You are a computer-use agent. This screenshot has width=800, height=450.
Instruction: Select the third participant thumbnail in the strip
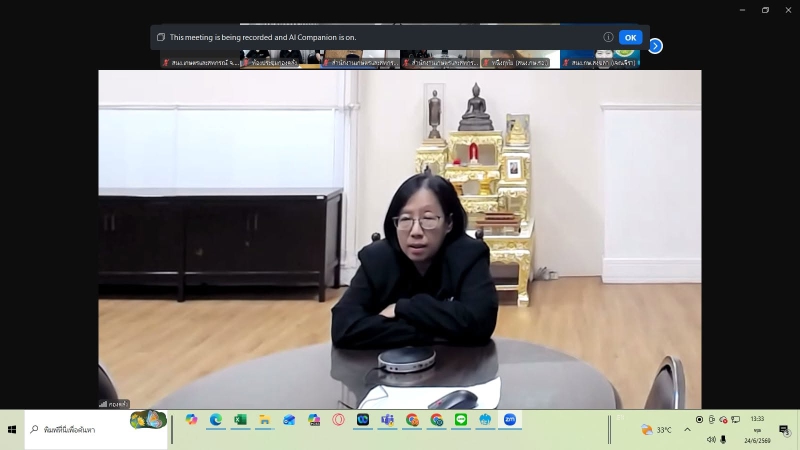[360, 59]
